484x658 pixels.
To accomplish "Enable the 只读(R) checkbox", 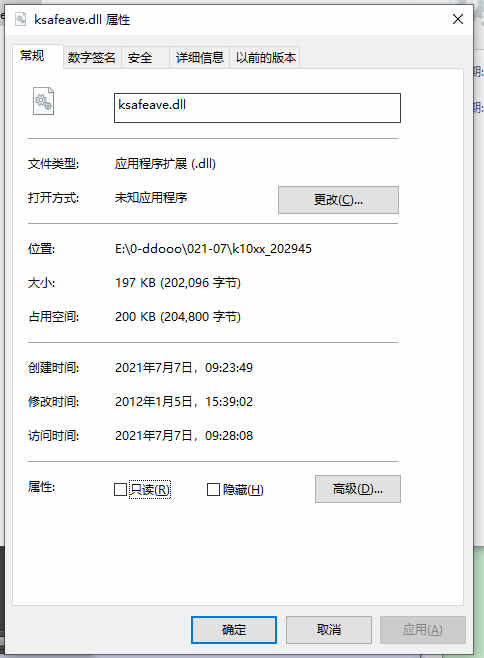I will pyautogui.click(x=120, y=489).
